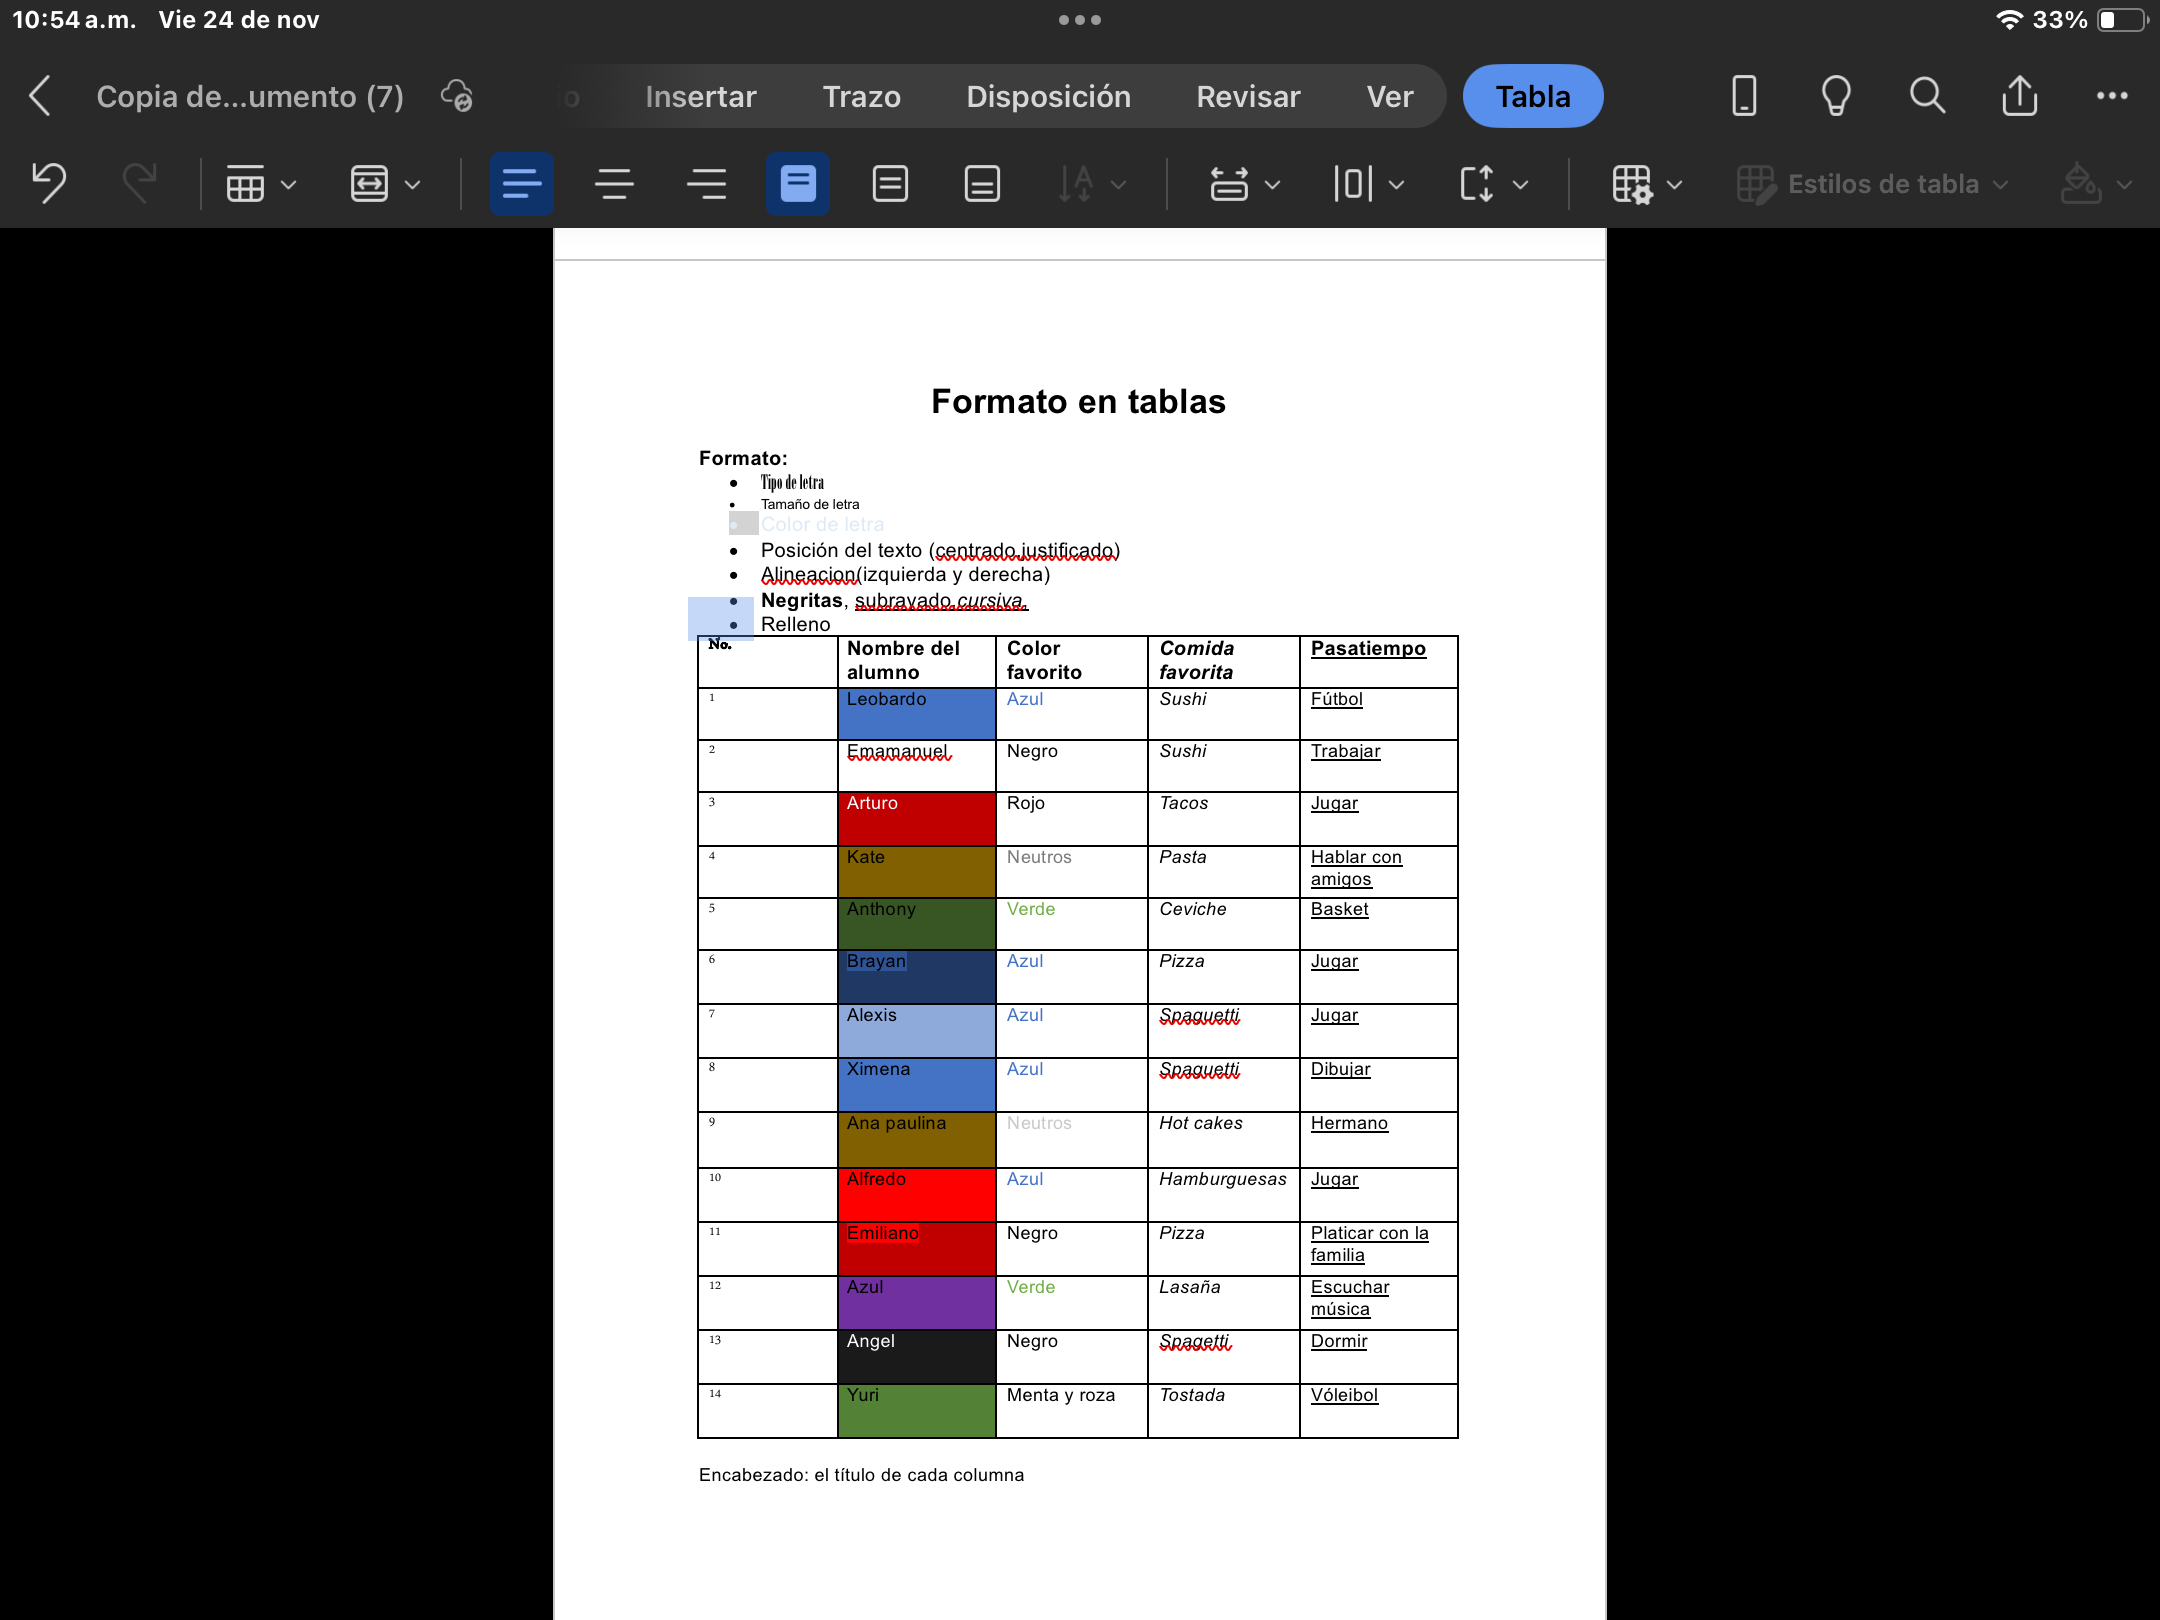Viewport: 2160px width, 1620px height.
Task: Toggle align text left button
Action: pyautogui.click(x=521, y=184)
